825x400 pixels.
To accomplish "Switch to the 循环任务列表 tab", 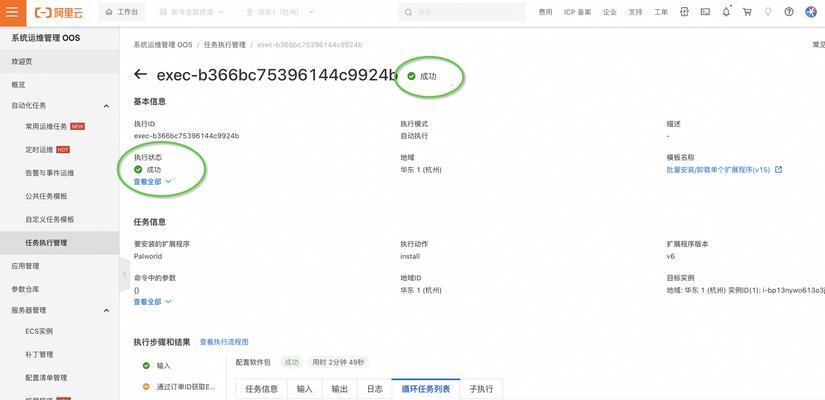I will click(x=426, y=389).
